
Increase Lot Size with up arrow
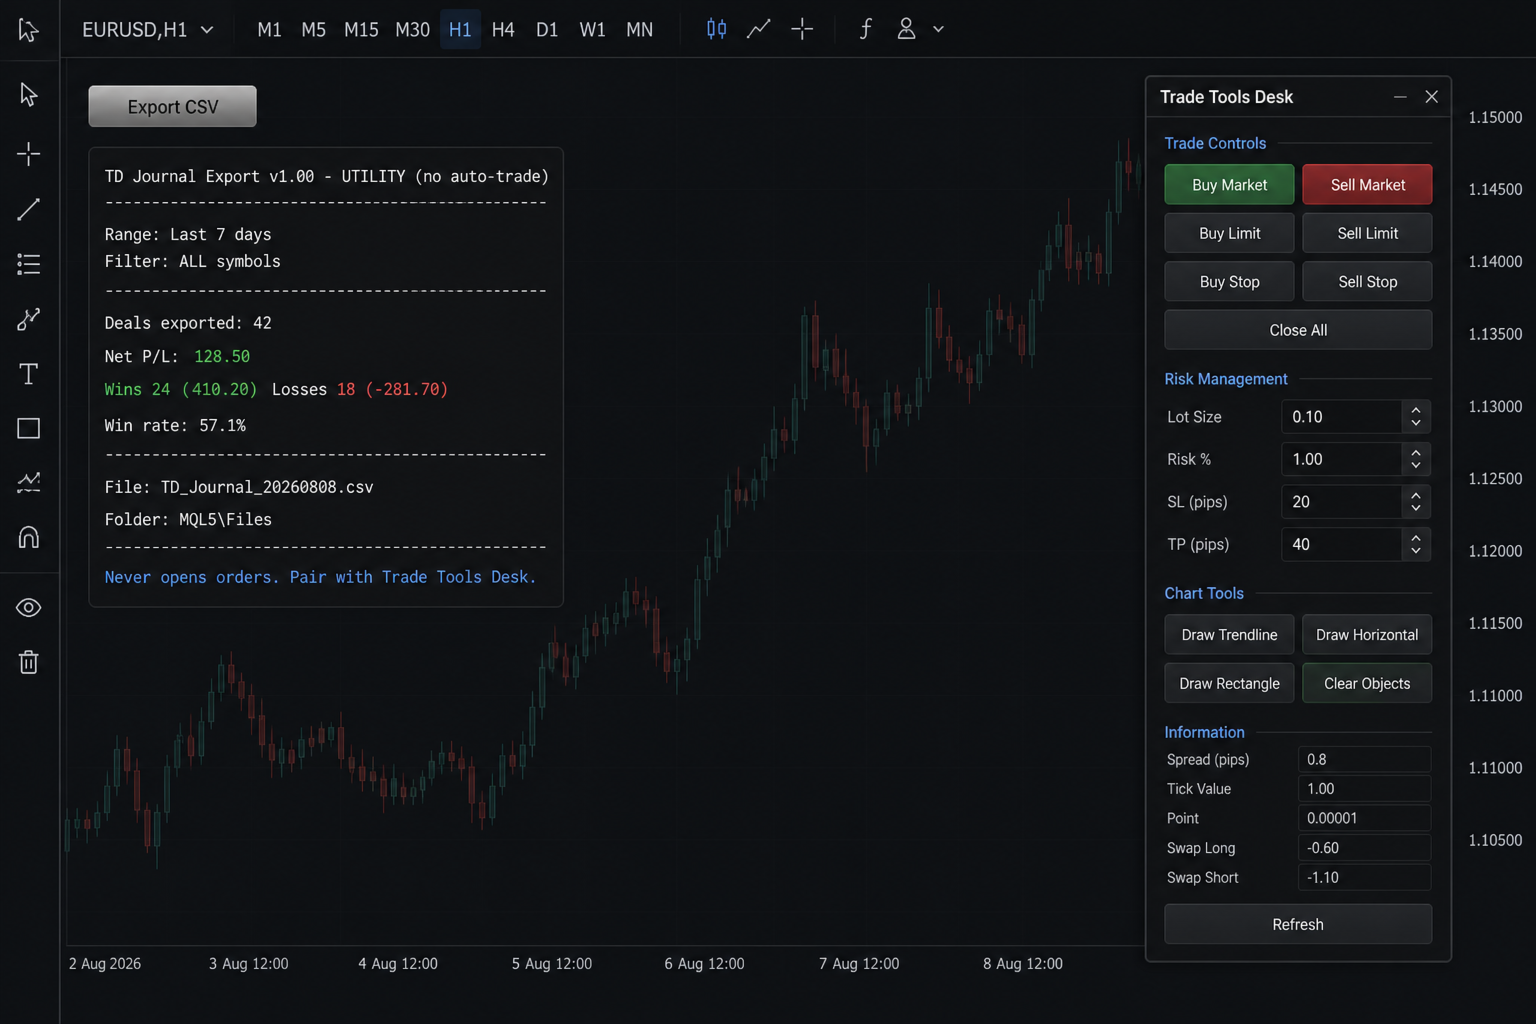click(1416, 409)
